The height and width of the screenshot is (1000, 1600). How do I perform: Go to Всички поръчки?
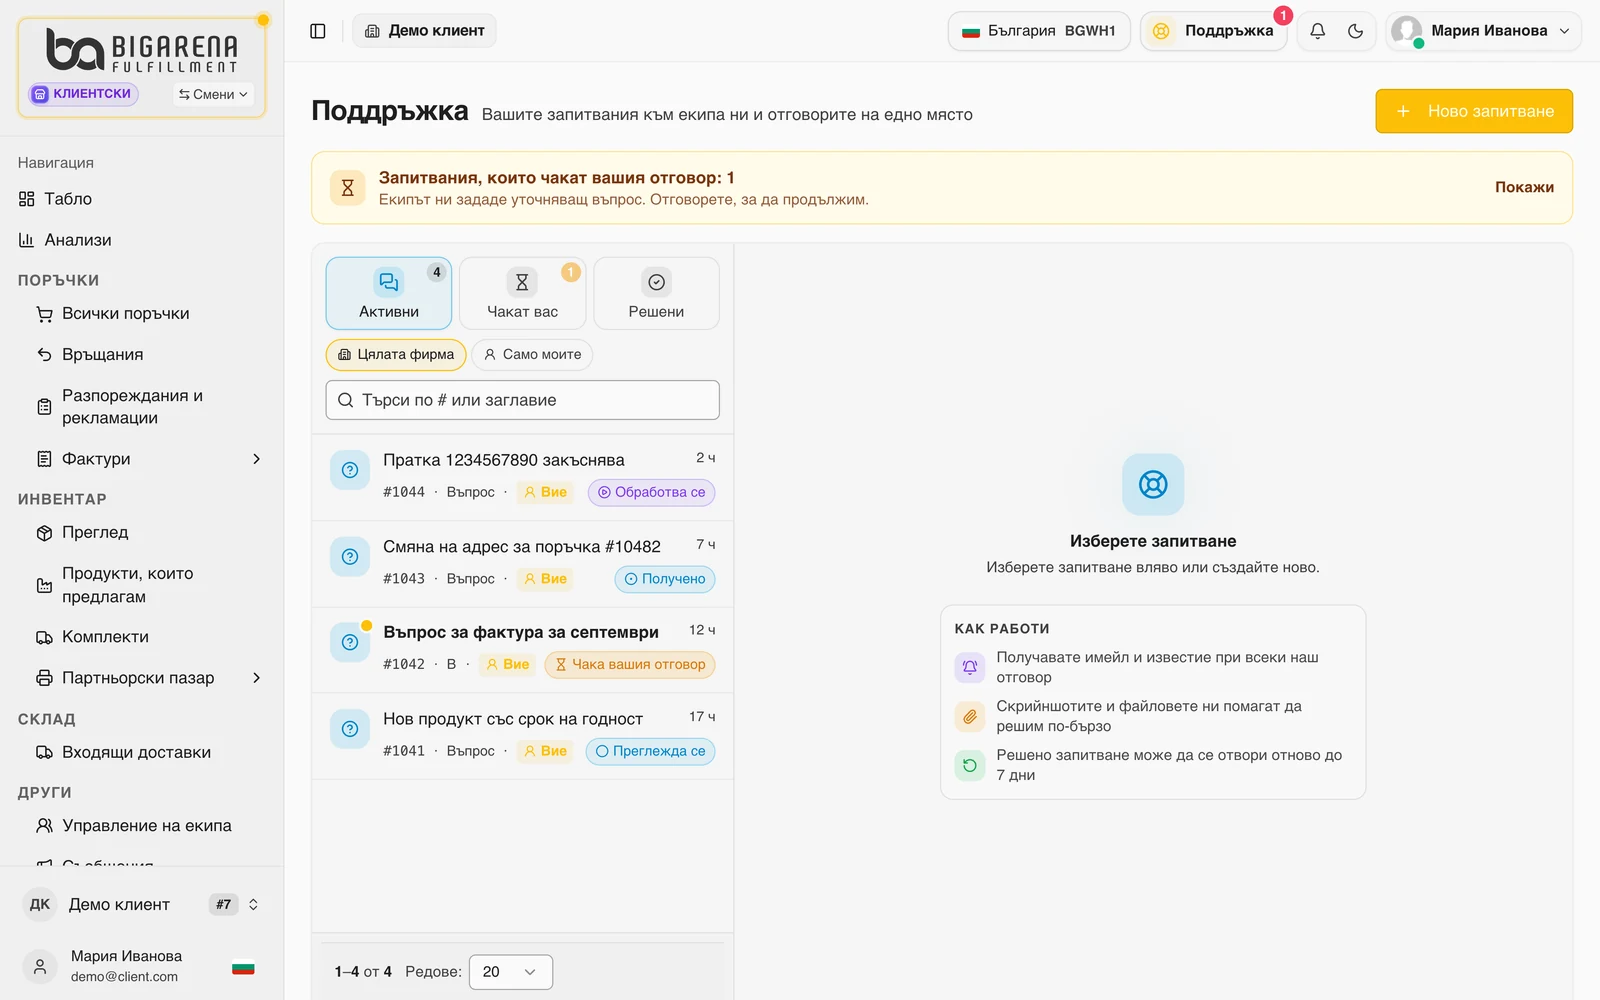point(150,314)
